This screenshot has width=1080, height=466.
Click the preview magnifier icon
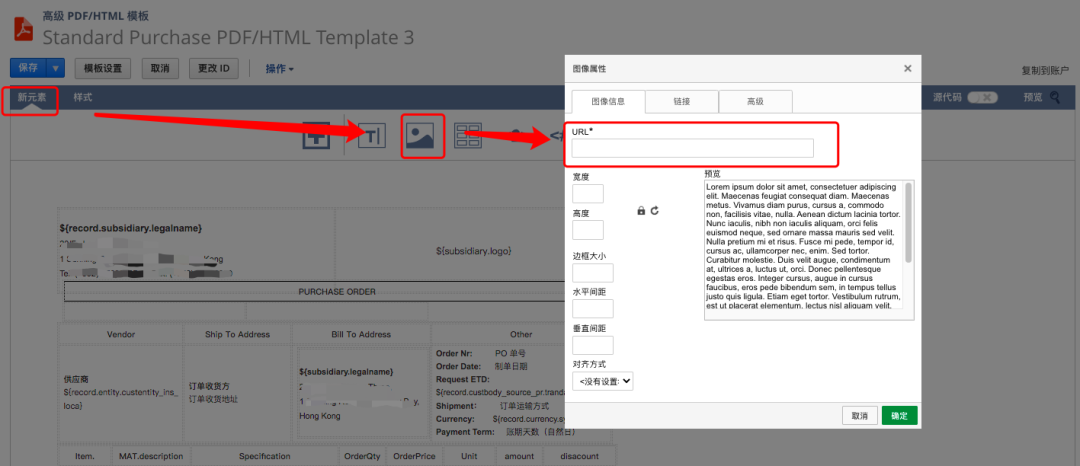[x=1055, y=98]
